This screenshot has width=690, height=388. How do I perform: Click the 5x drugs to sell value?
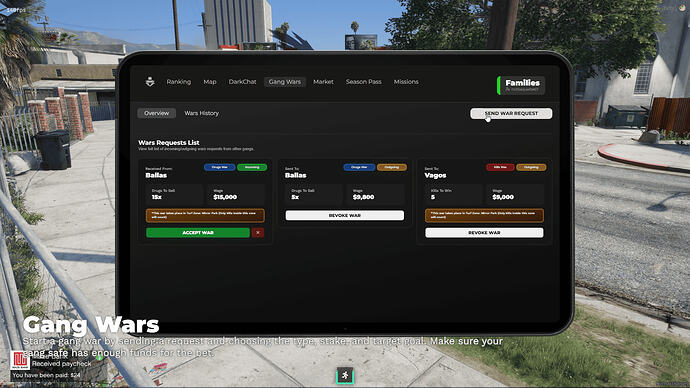295,197
